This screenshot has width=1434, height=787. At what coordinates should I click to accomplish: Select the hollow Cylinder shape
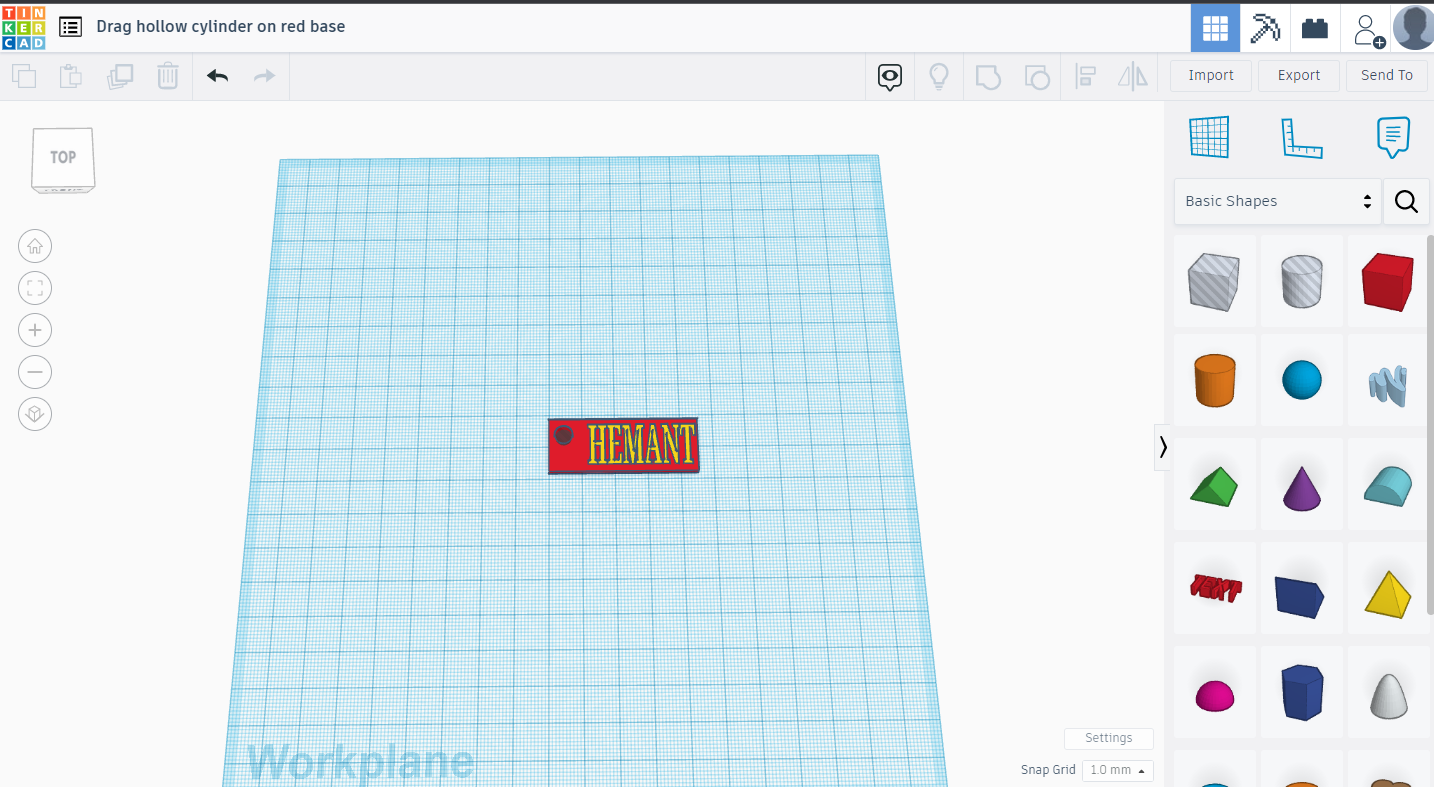point(1302,281)
